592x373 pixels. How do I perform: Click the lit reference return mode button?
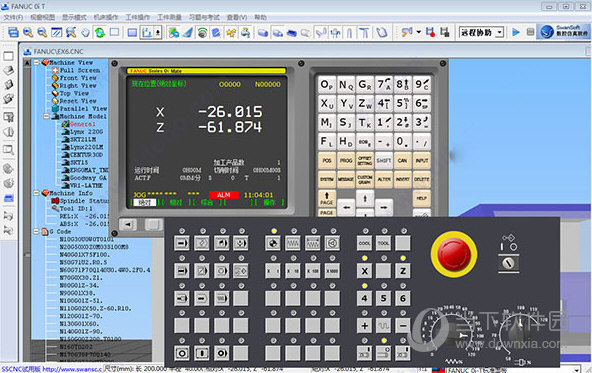click(273, 244)
